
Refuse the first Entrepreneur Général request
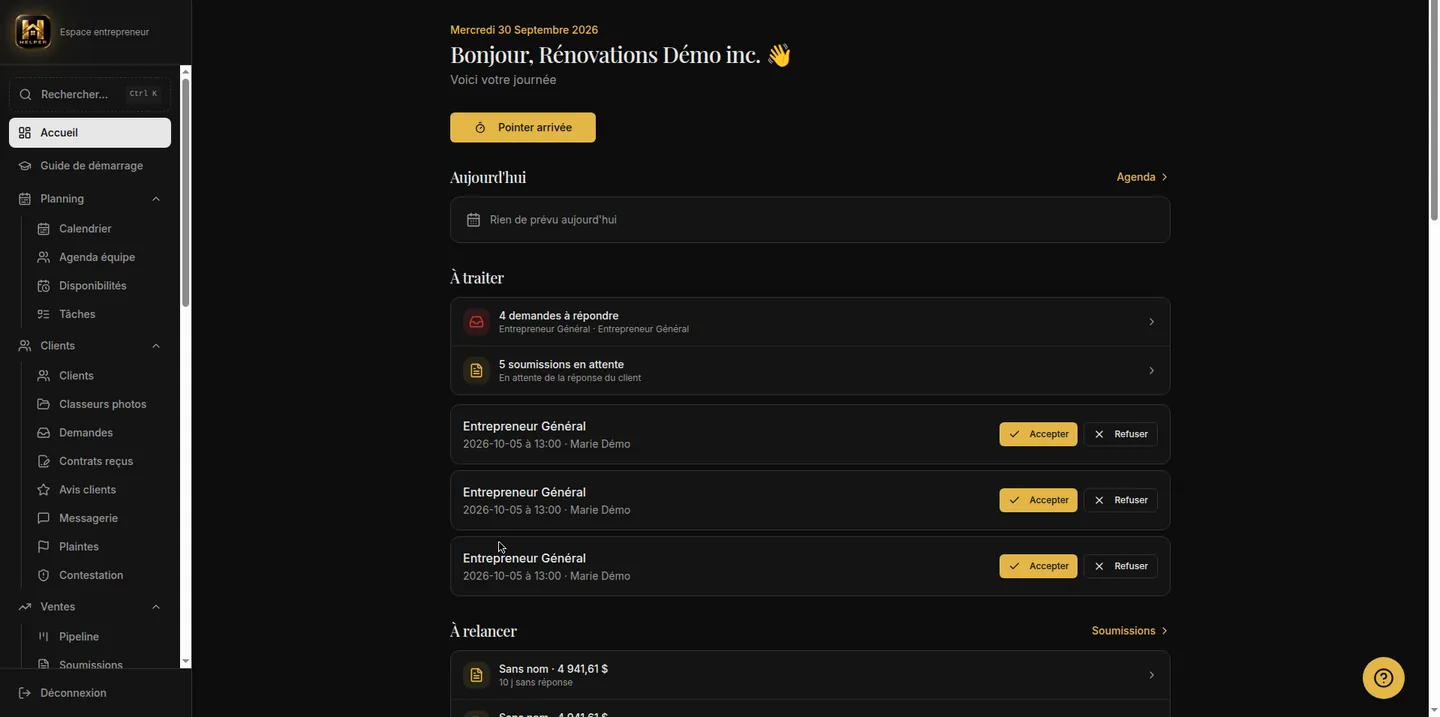click(1121, 434)
